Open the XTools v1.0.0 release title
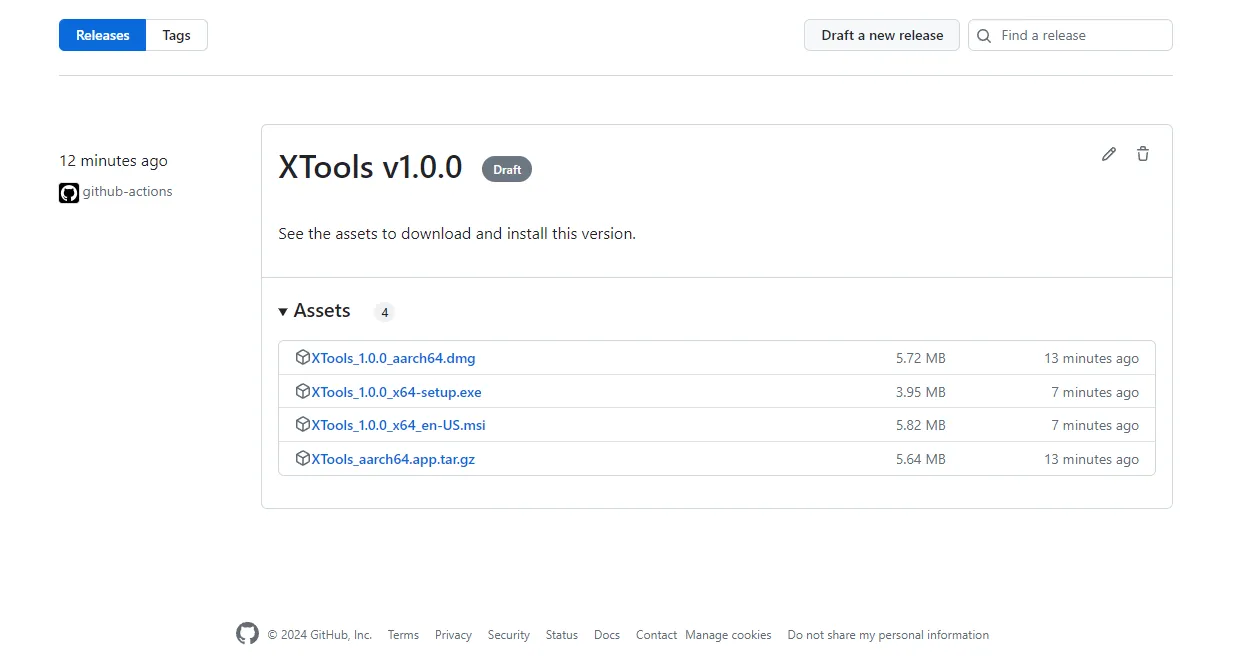 click(x=370, y=167)
